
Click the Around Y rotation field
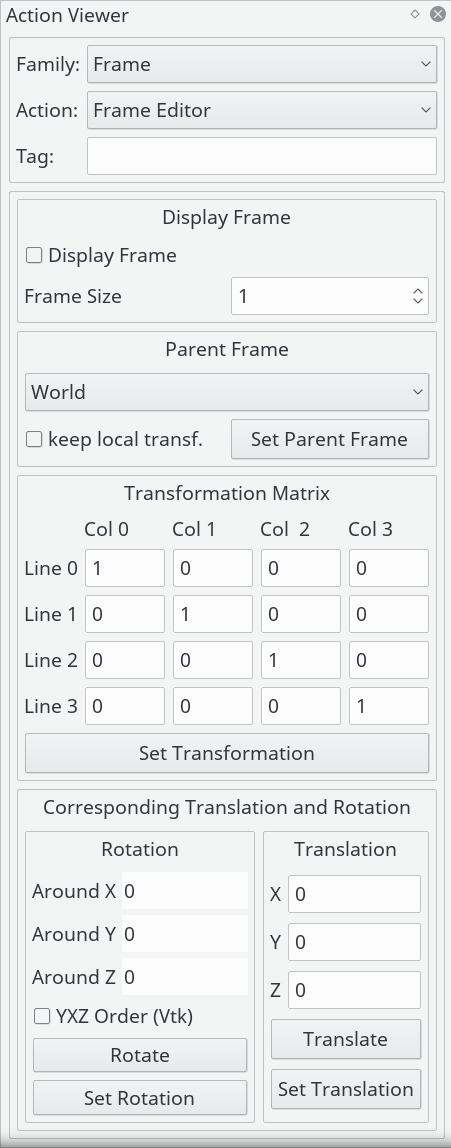click(x=184, y=934)
